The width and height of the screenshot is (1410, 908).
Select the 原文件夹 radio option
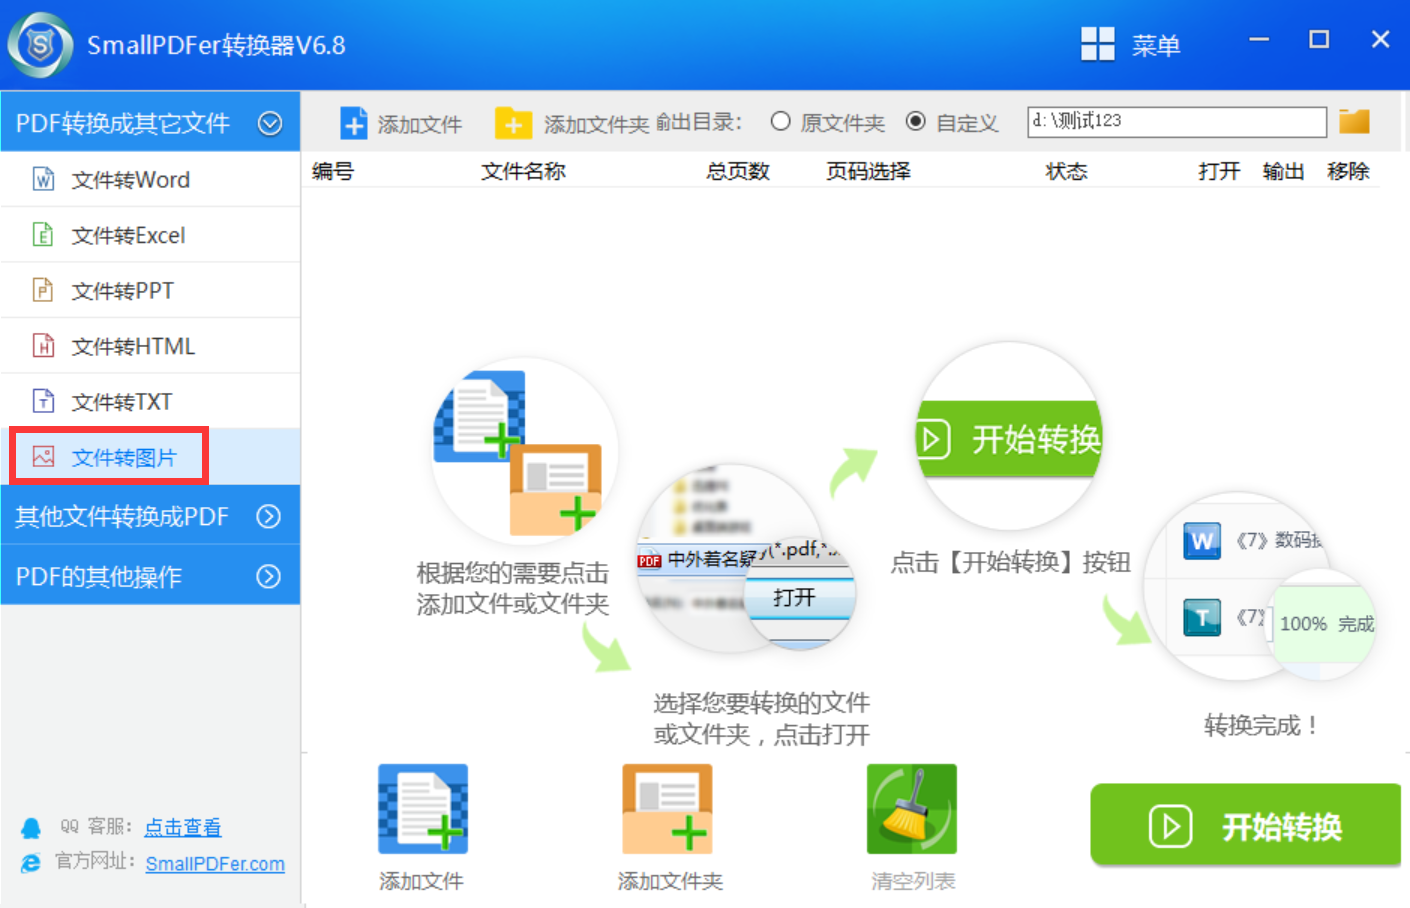click(780, 121)
